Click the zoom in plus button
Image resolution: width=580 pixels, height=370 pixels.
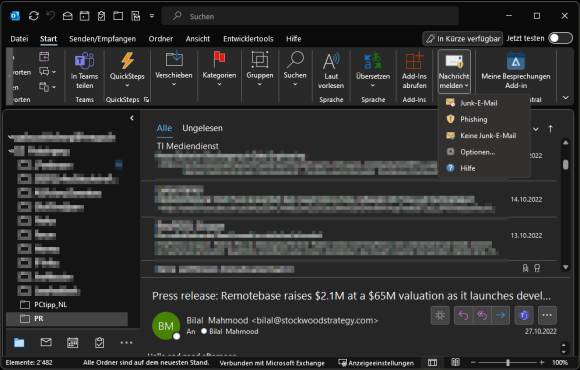coord(542,363)
